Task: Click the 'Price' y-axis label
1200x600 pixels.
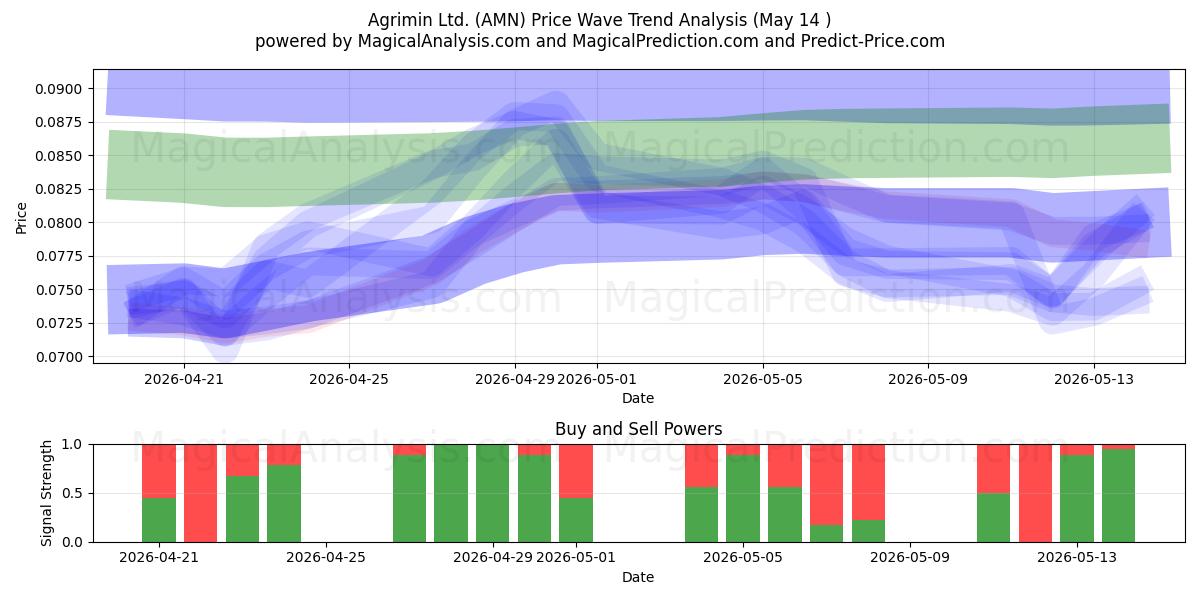Action: [22, 218]
